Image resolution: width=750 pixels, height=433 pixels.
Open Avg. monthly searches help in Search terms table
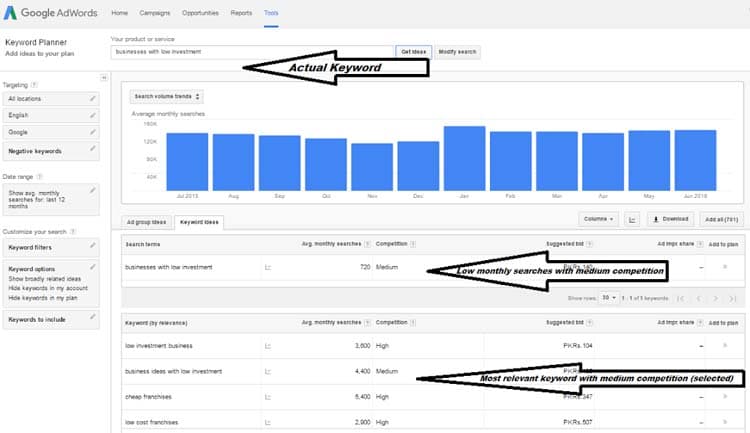367,244
